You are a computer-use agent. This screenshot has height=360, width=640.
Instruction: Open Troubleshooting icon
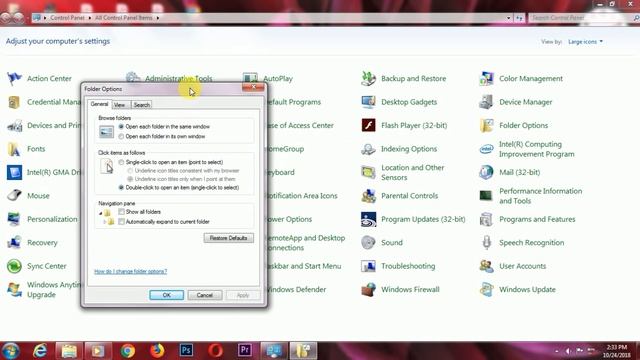tap(368, 266)
